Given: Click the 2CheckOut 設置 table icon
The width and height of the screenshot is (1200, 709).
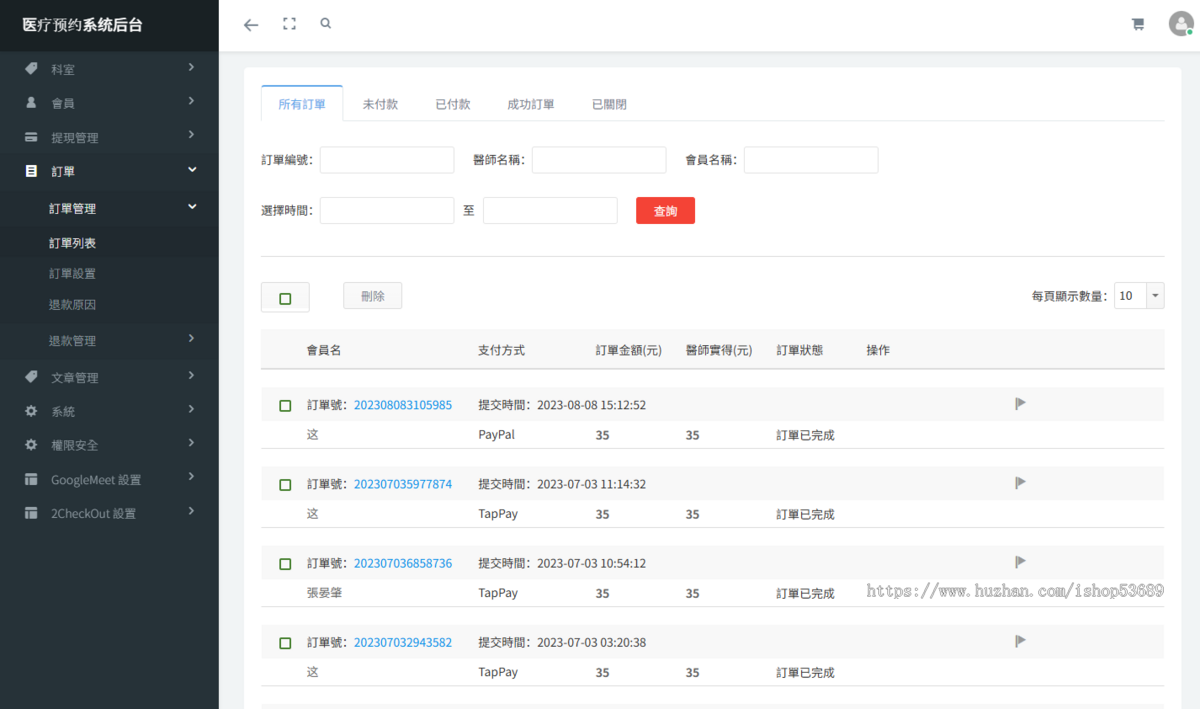Looking at the screenshot, I should coord(31,513).
